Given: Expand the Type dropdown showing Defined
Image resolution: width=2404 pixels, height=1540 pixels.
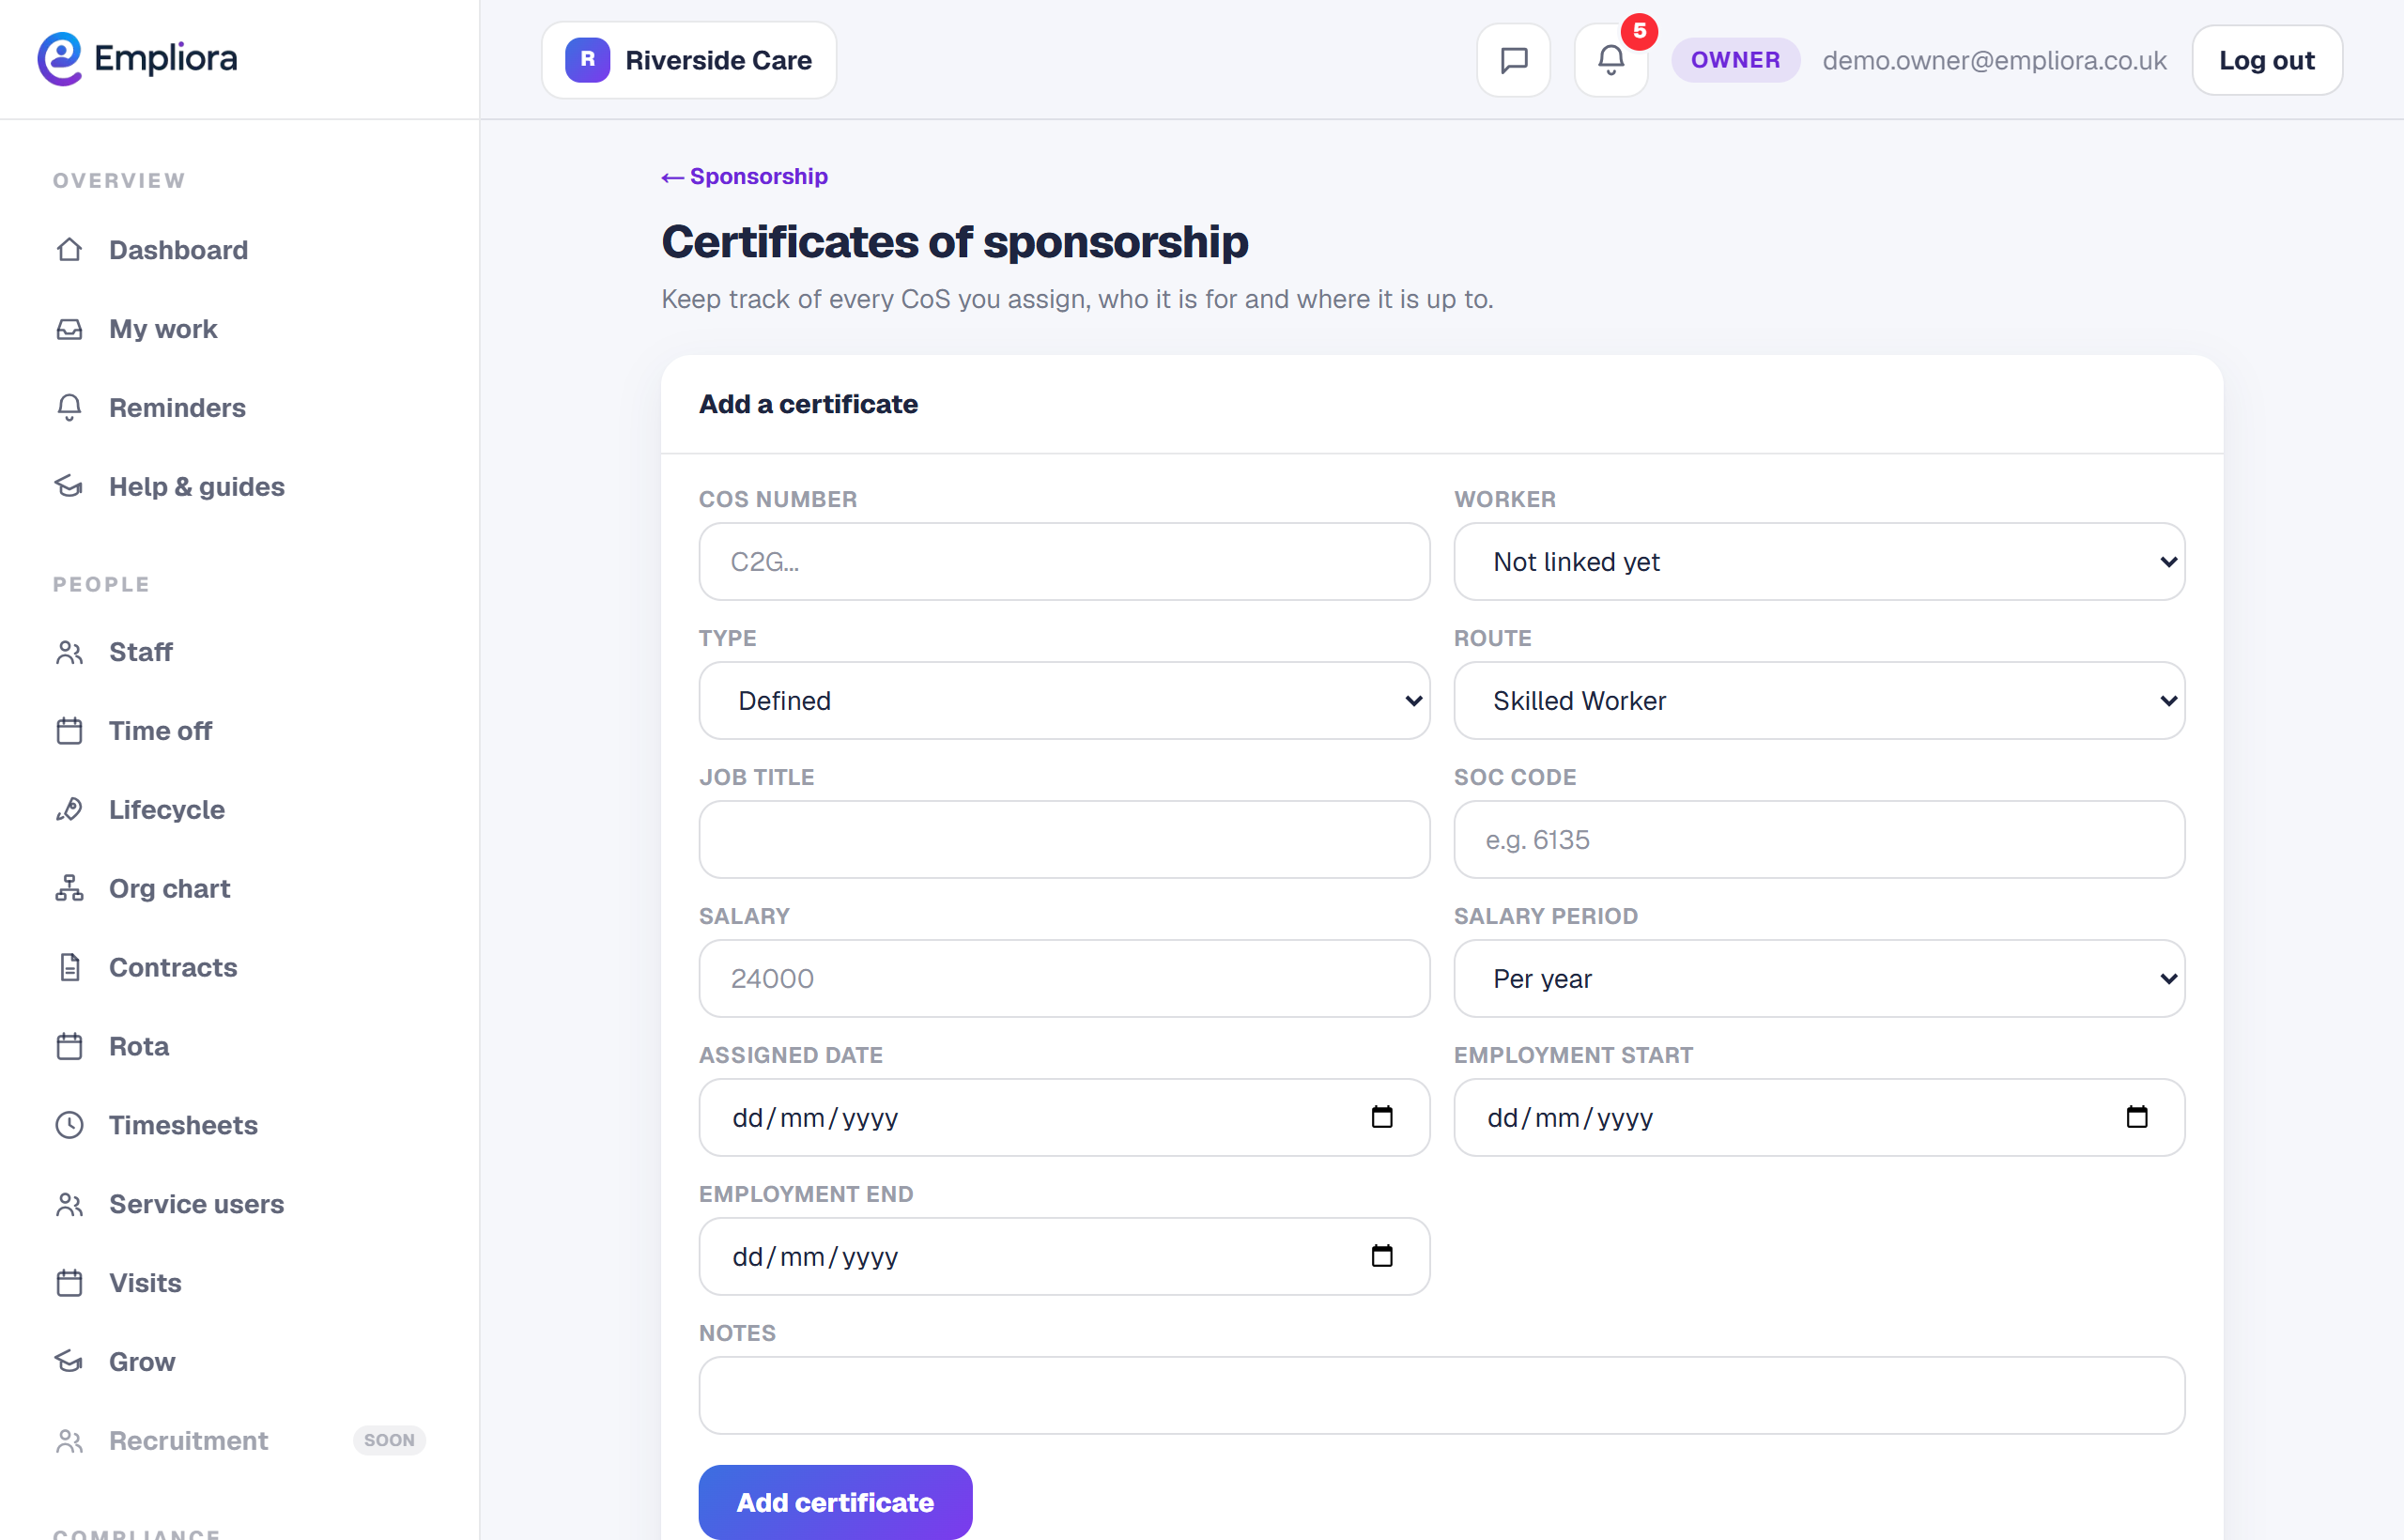Looking at the screenshot, I should click(1064, 701).
